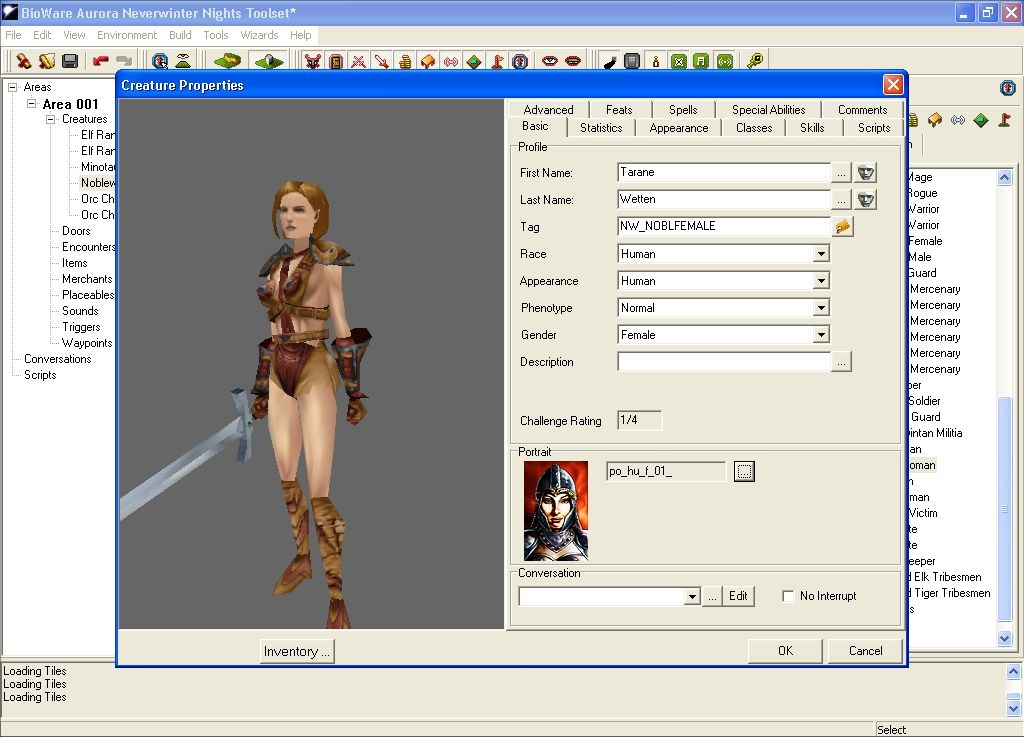1024x737 pixels.
Task: Open the Wizards menu
Action: coord(259,35)
